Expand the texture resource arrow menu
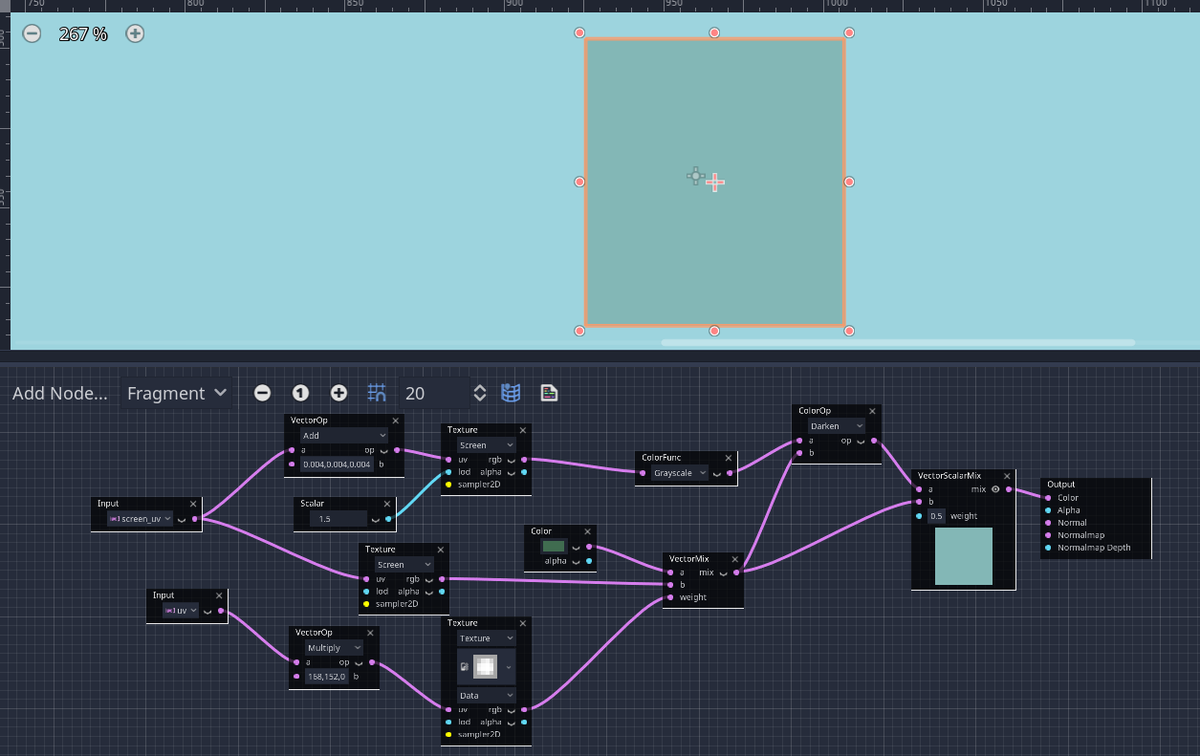Screen dimensions: 1200x756 [x=509, y=666]
